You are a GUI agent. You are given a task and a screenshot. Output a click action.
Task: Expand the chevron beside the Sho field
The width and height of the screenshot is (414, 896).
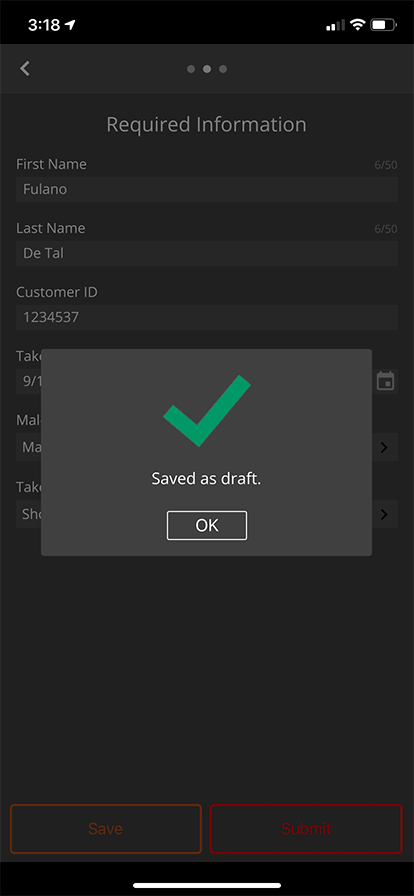[384, 514]
